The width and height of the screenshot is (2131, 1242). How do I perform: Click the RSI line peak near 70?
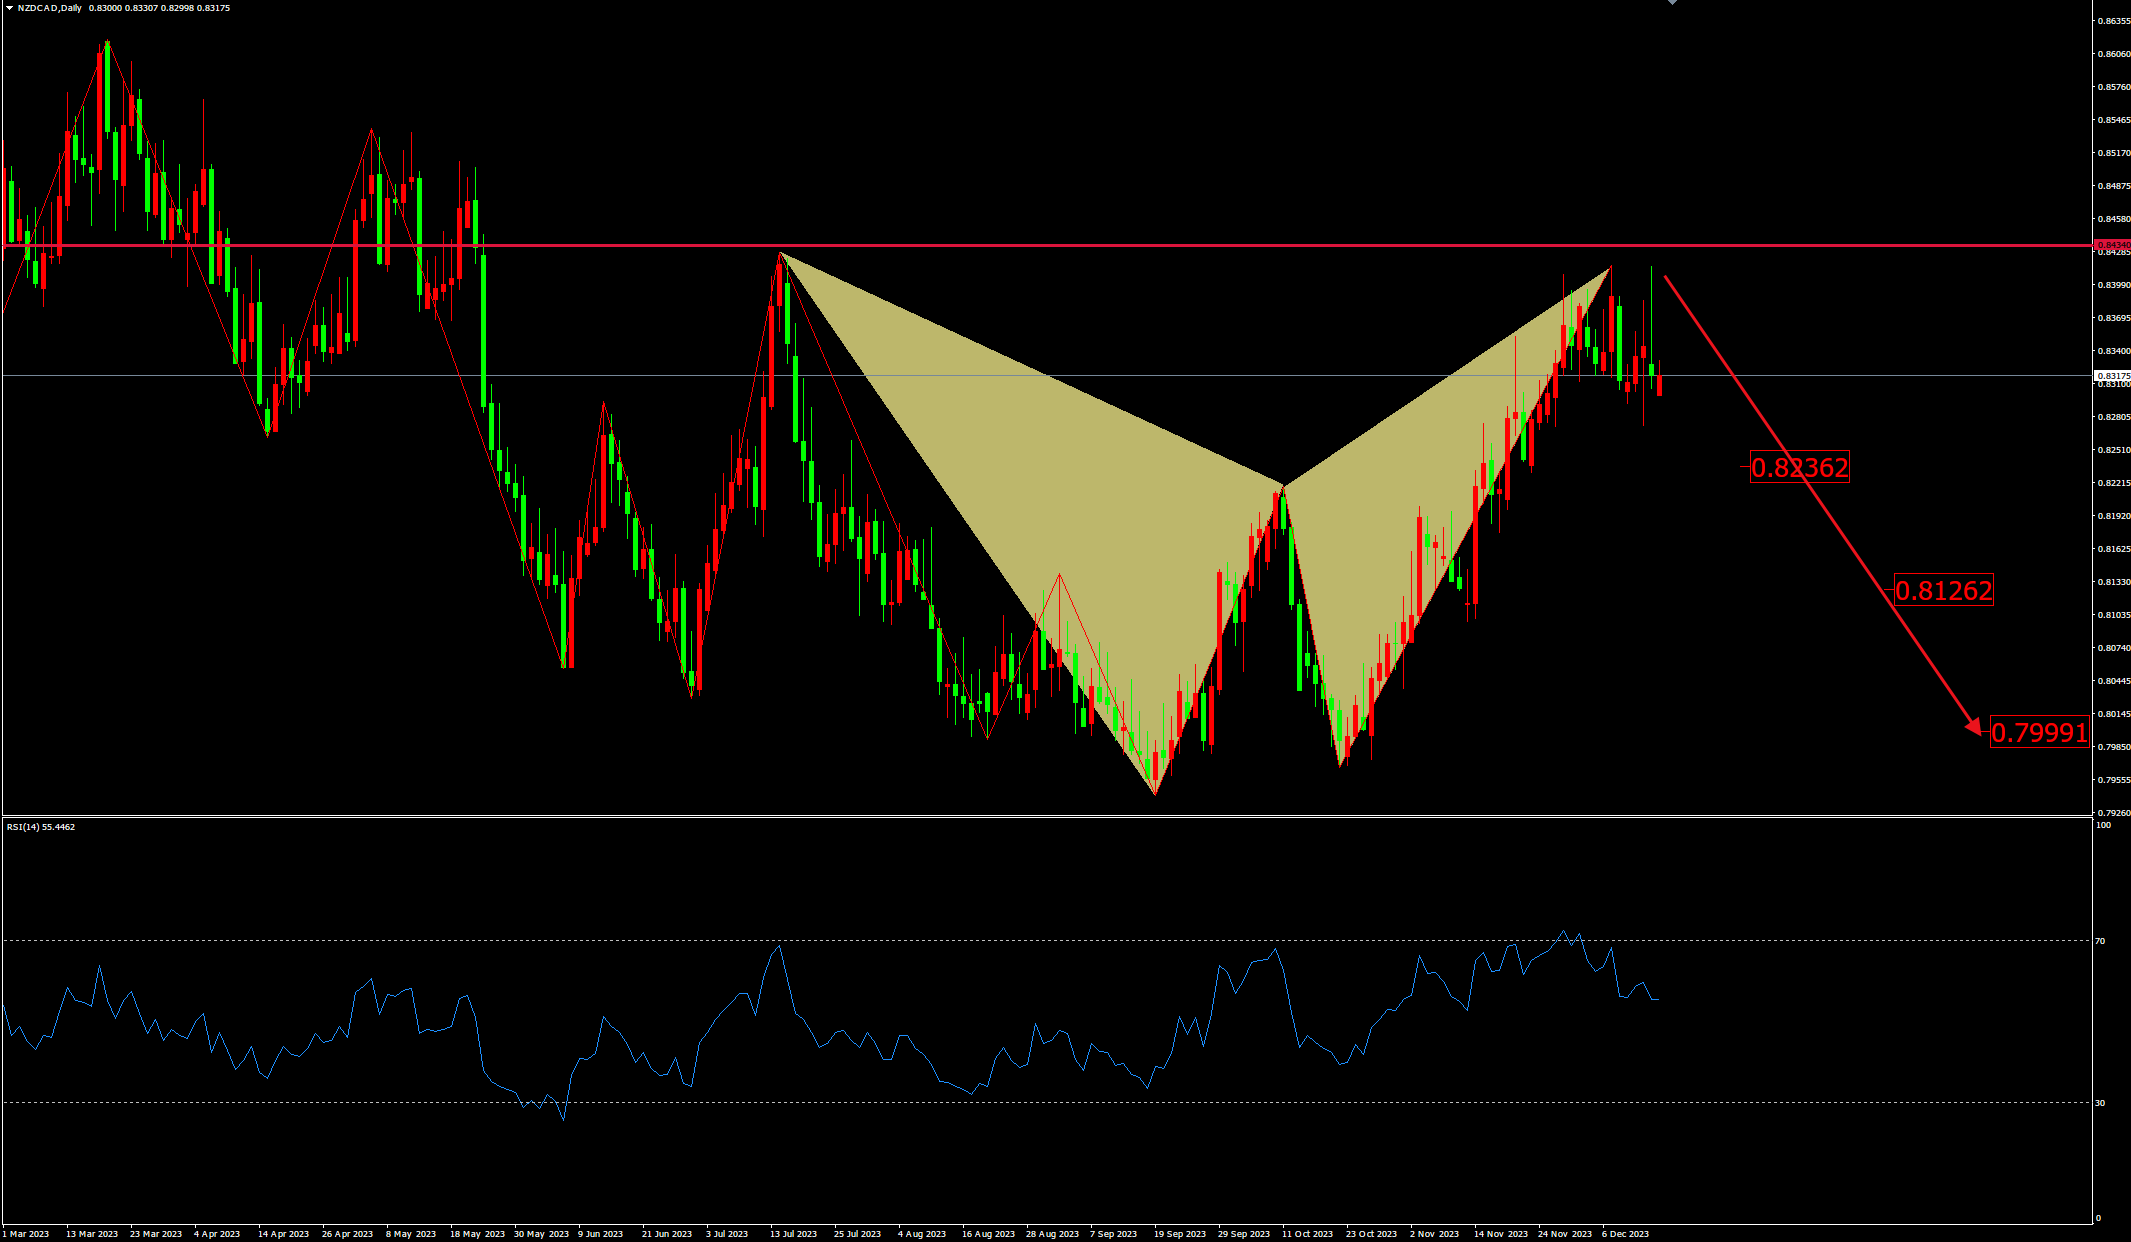coord(1564,932)
